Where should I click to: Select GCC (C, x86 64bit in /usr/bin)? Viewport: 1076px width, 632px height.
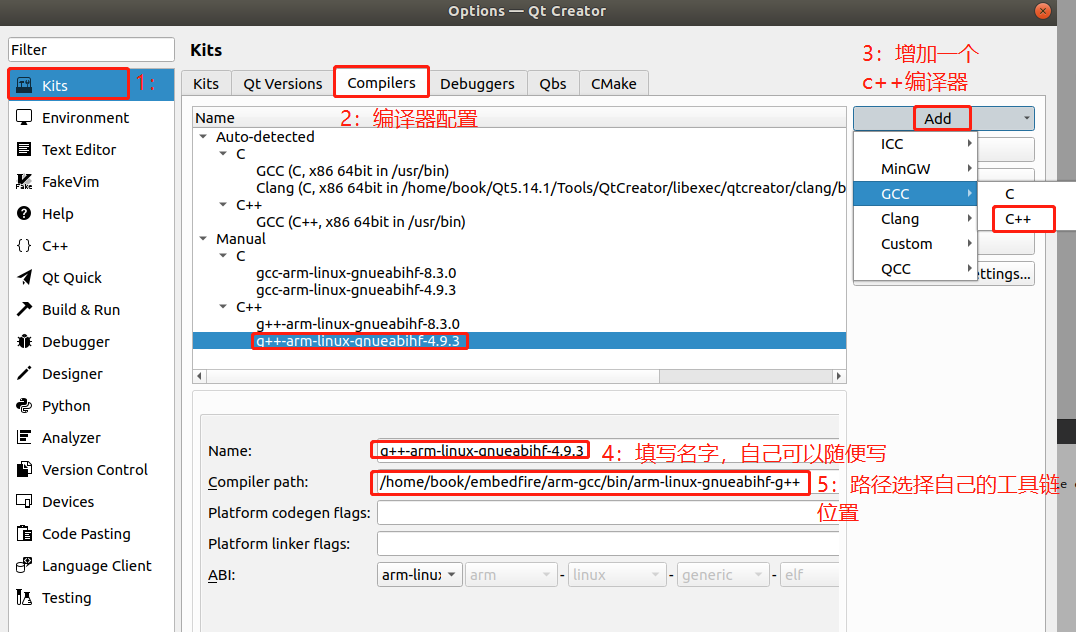353,171
